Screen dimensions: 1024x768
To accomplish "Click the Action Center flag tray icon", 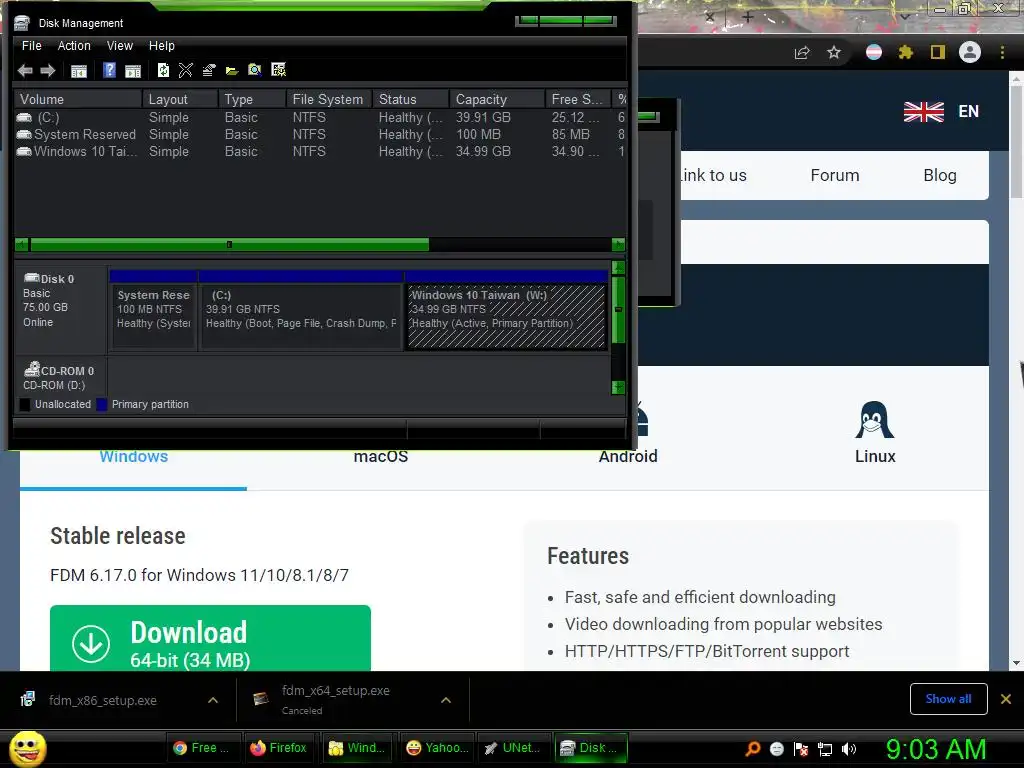I will click(801, 749).
